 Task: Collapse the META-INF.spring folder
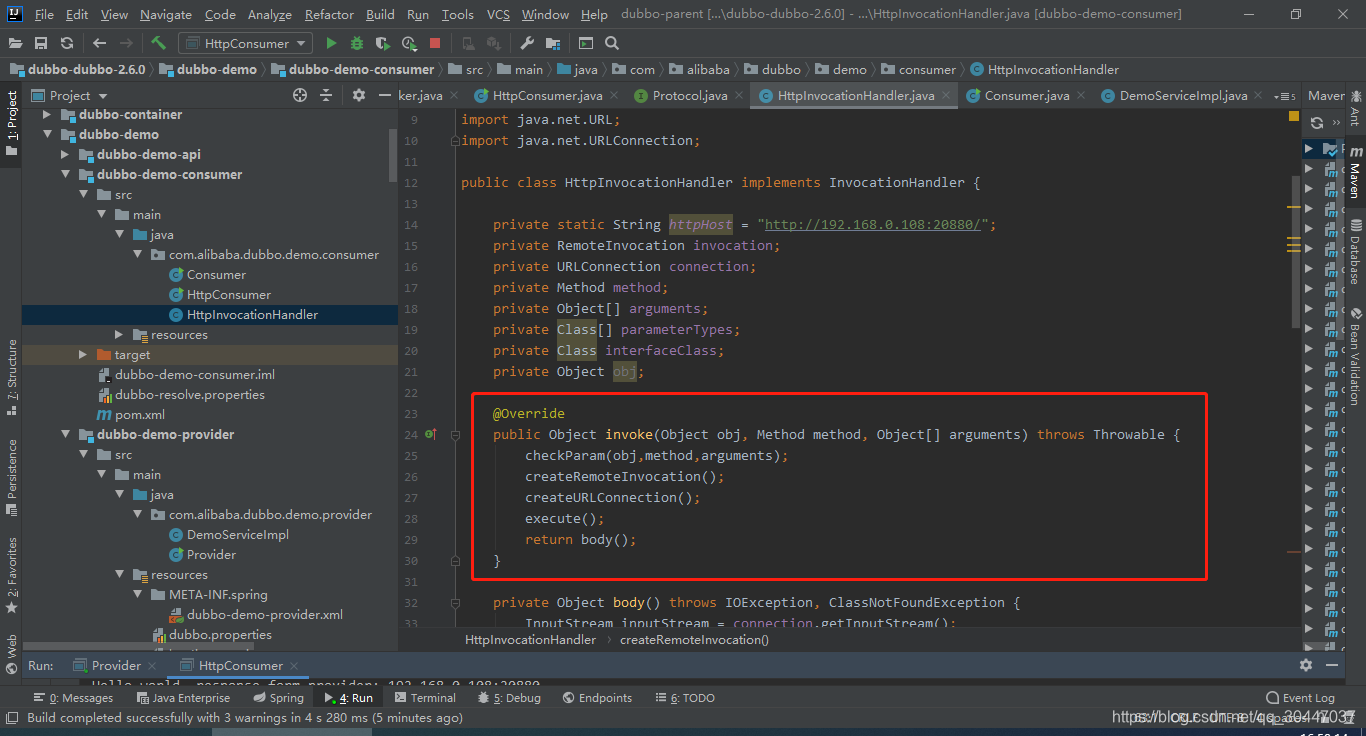click(x=138, y=594)
